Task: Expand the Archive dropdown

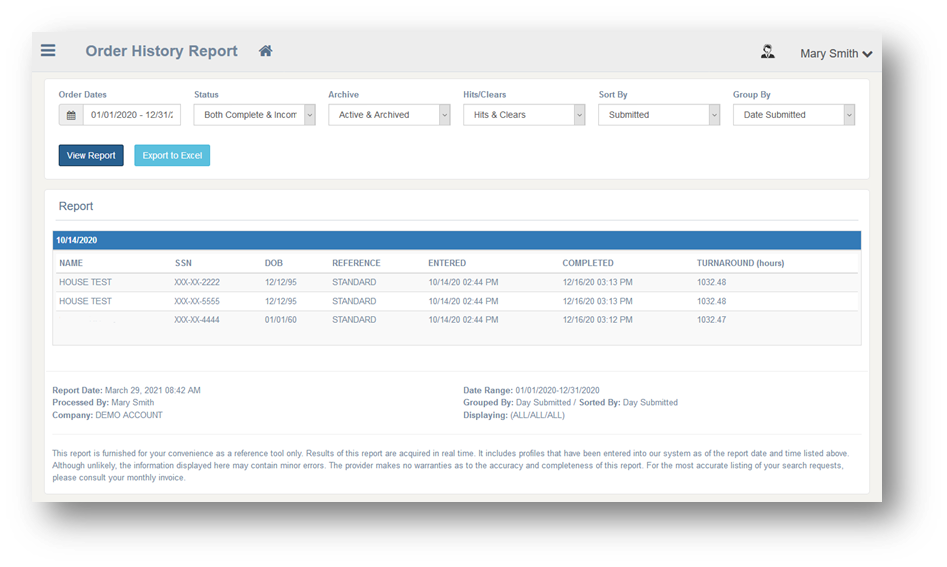Action: click(390, 115)
